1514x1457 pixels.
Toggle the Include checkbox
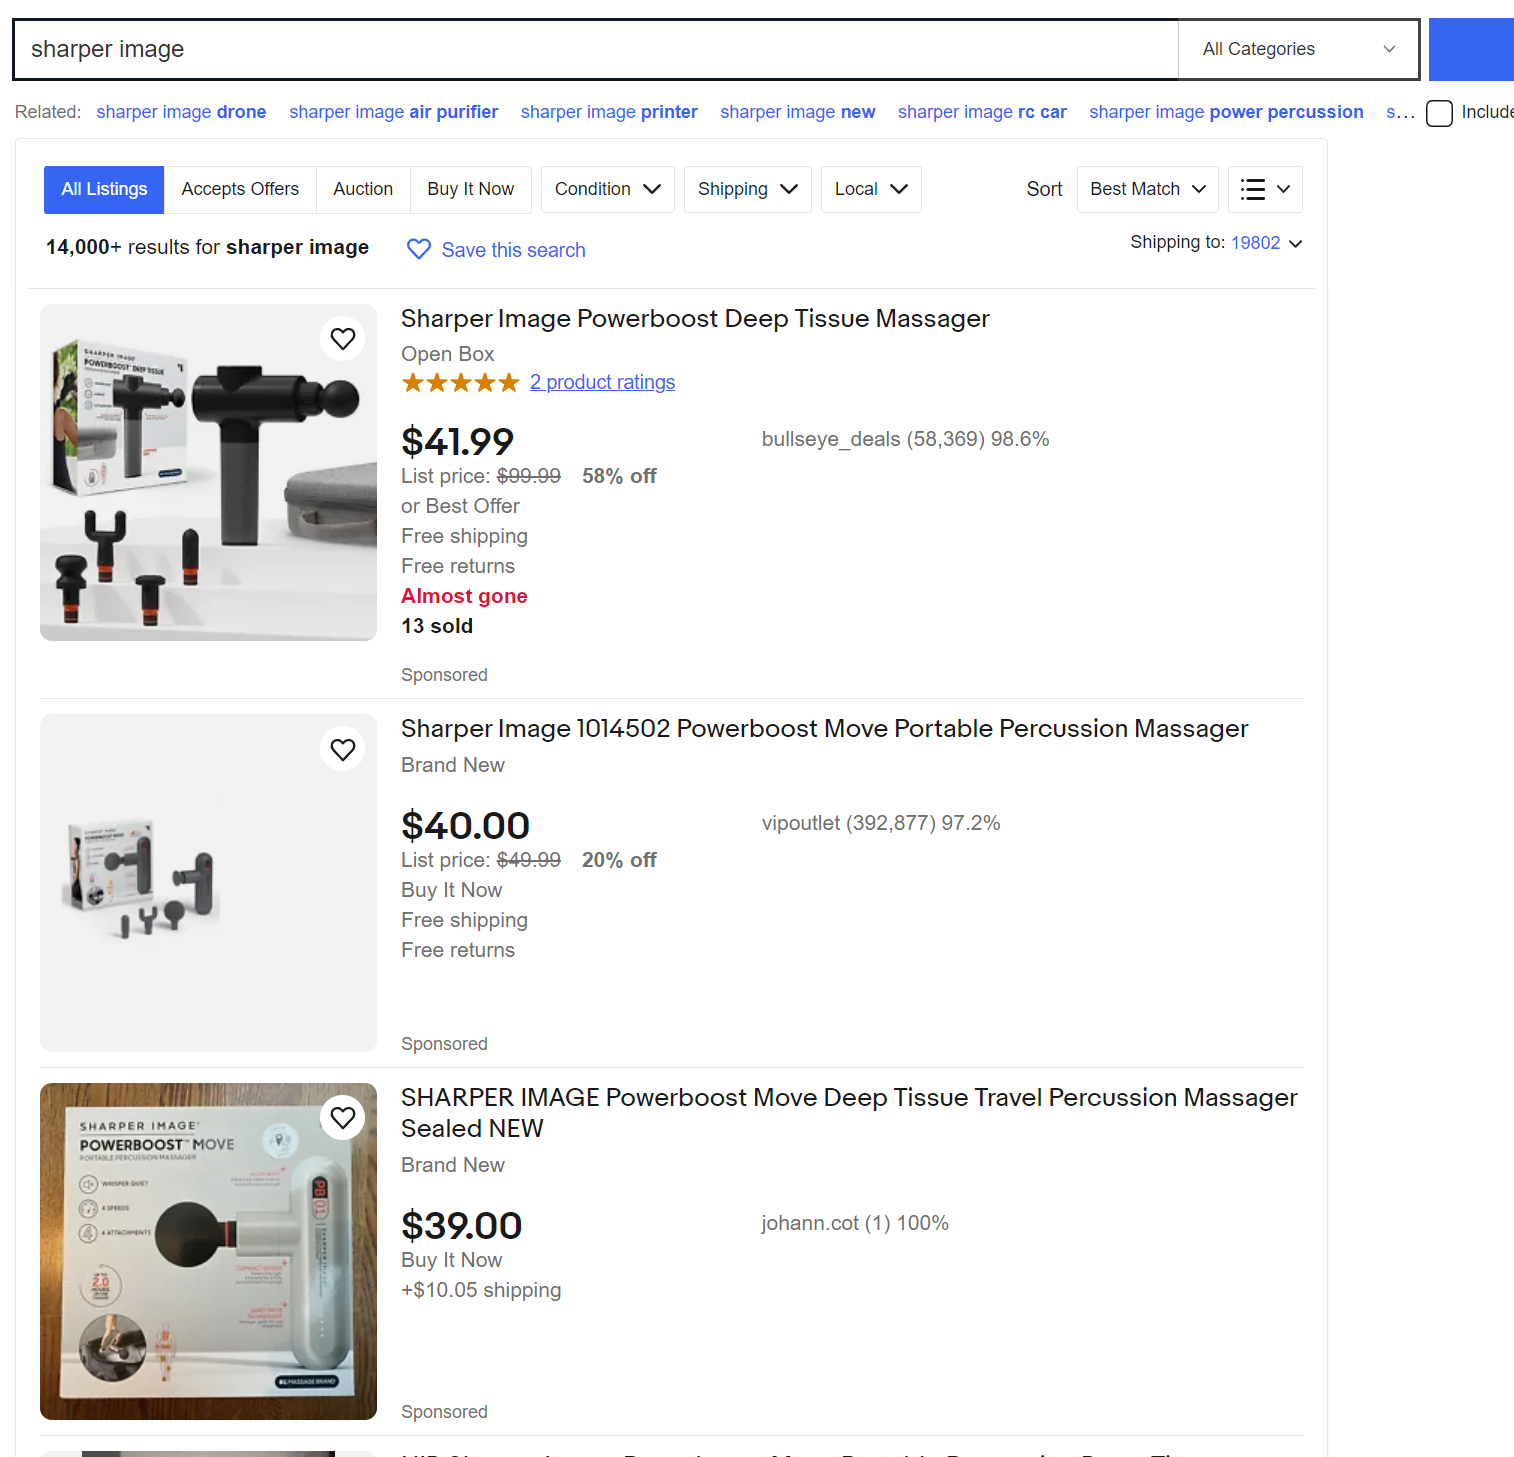click(1439, 113)
